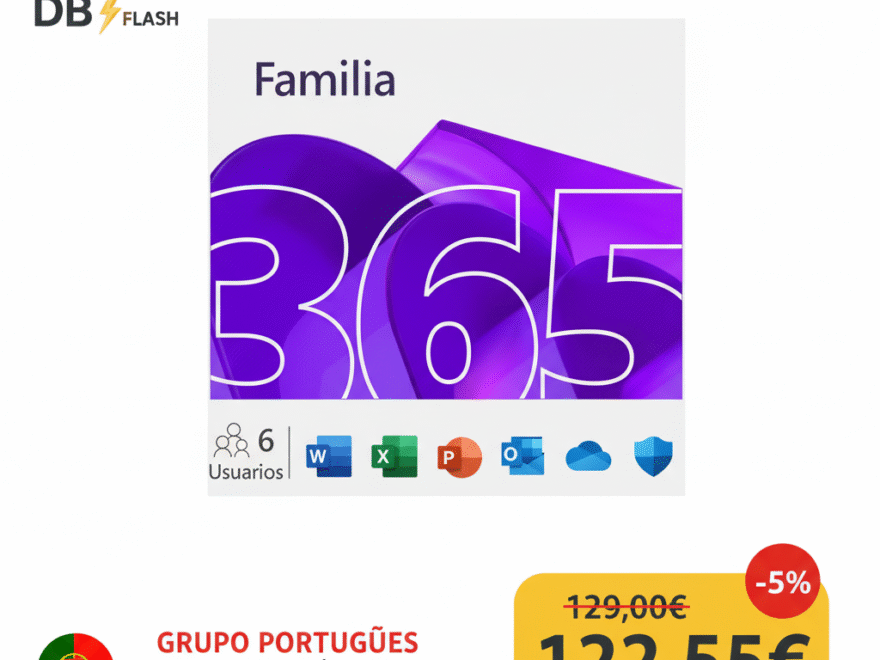This screenshot has height=660, width=880.
Task: Click the Portugal flag icon
Action: 76,647
